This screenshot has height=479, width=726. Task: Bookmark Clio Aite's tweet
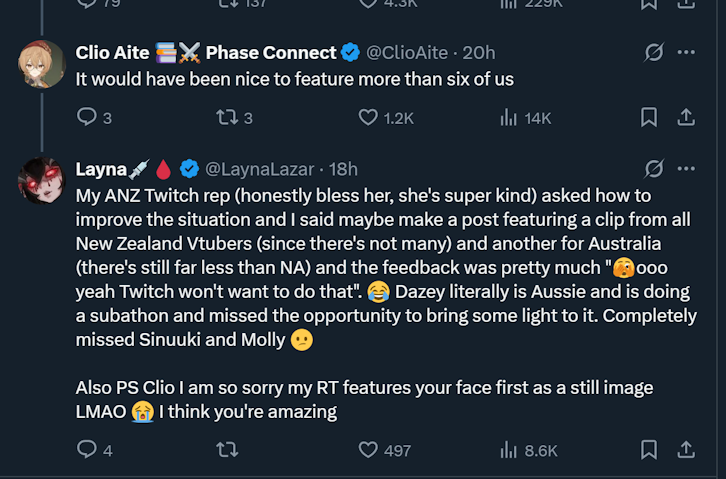pyautogui.click(x=648, y=118)
